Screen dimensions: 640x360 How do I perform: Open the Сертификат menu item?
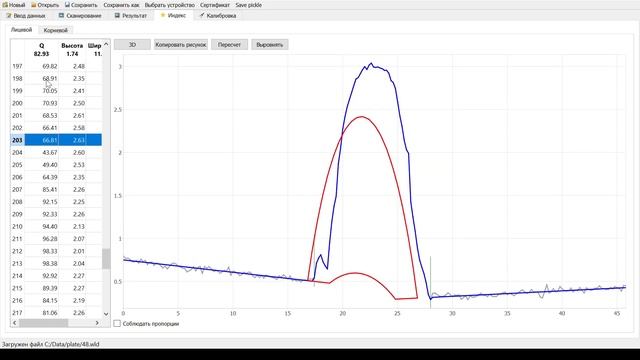pyautogui.click(x=215, y=5)
